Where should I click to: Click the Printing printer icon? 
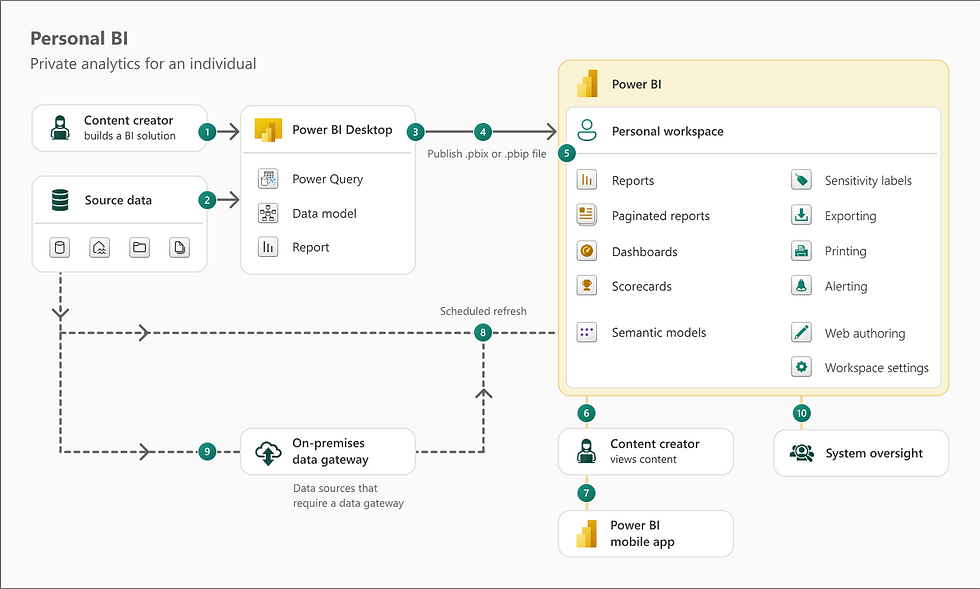pyautogui.click(x=801, y=251)
